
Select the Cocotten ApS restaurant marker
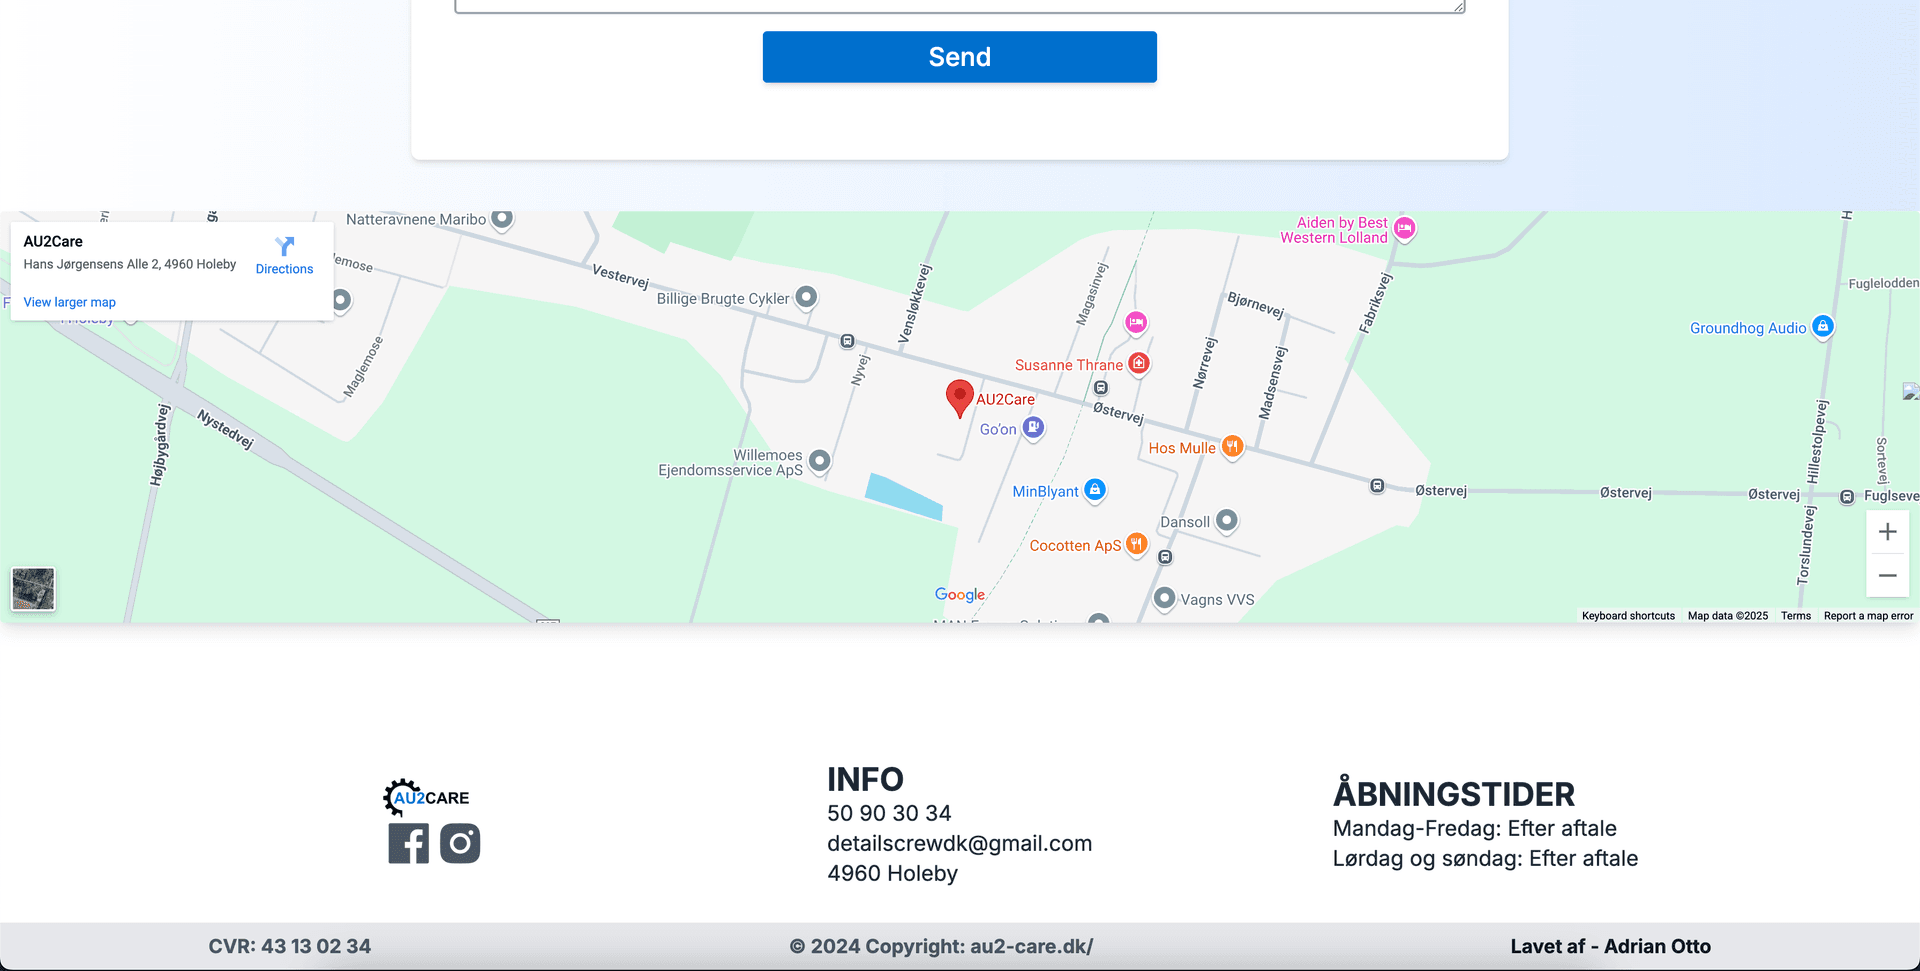[x=1136, y=544]
